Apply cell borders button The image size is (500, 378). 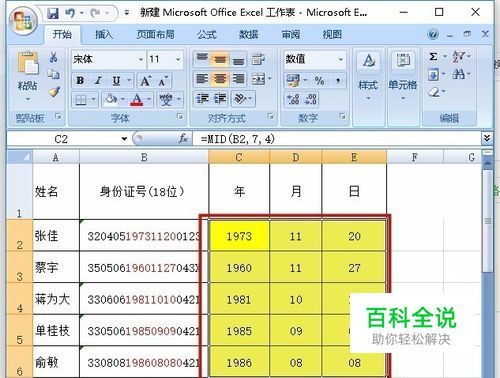81,100
